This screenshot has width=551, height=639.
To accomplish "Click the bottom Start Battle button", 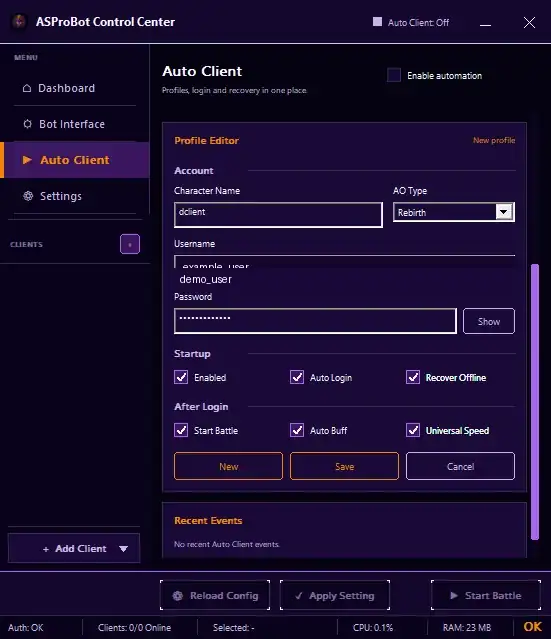I will point(486,595).
